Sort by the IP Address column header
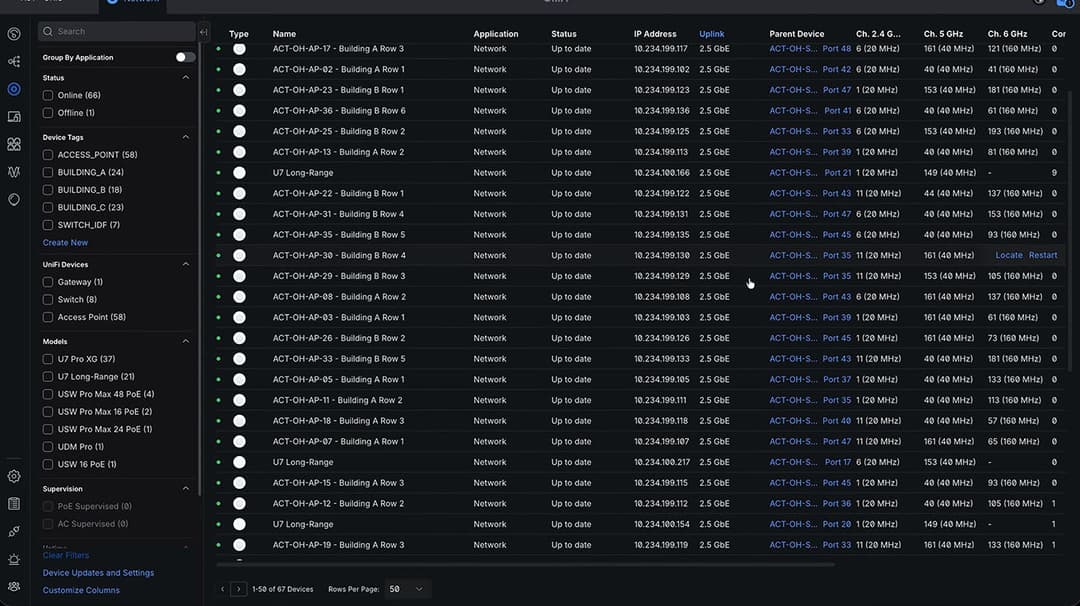1080x606 pixels. [x=655, y=34]
